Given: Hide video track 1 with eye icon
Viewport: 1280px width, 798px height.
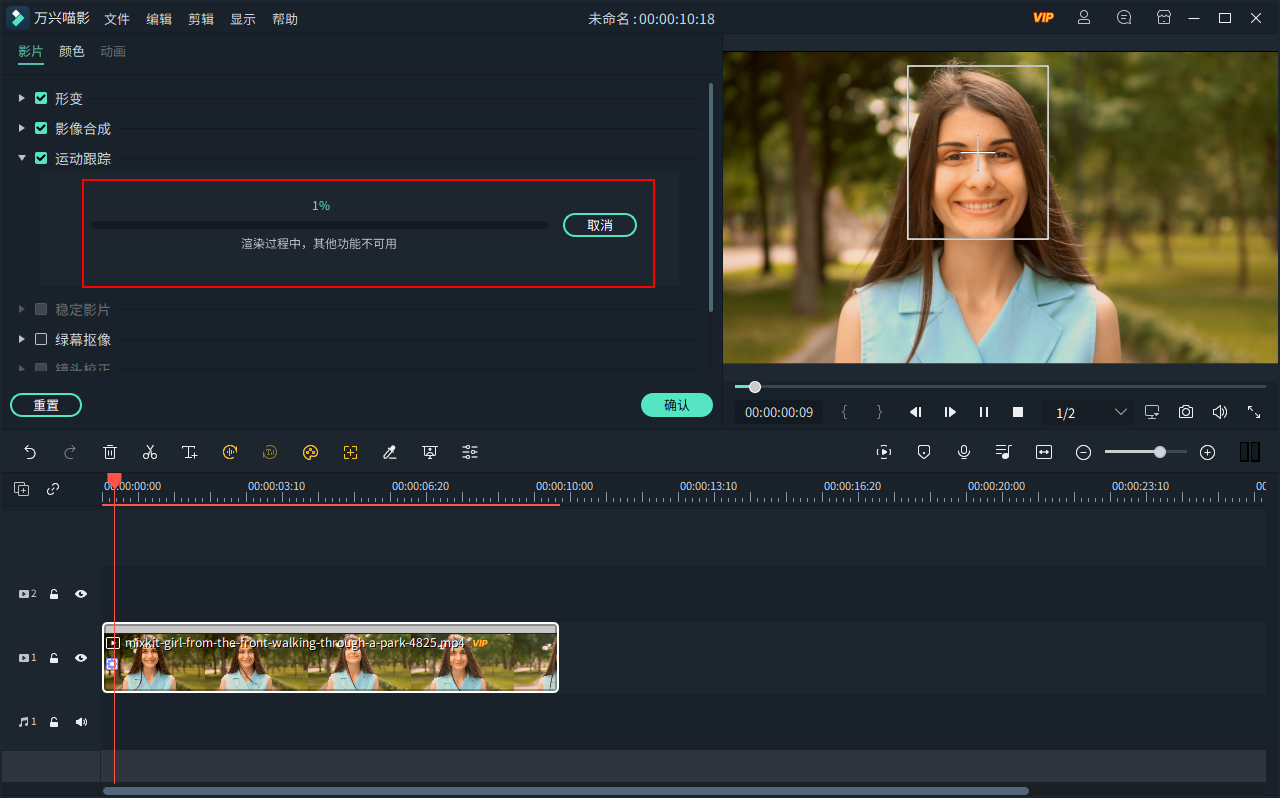Looking at the screenshot, I should tap(81, 658).
